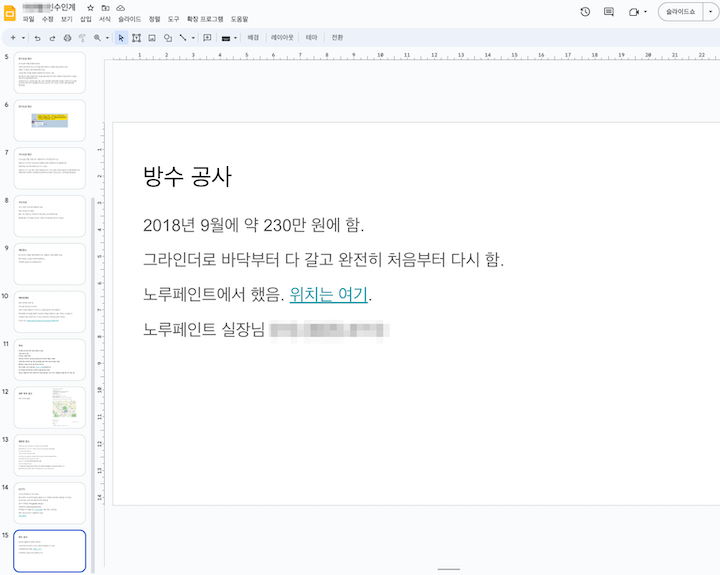Click the filmstrip vertical scrollbar
This screenshot has height=575, width=720.
93,385
